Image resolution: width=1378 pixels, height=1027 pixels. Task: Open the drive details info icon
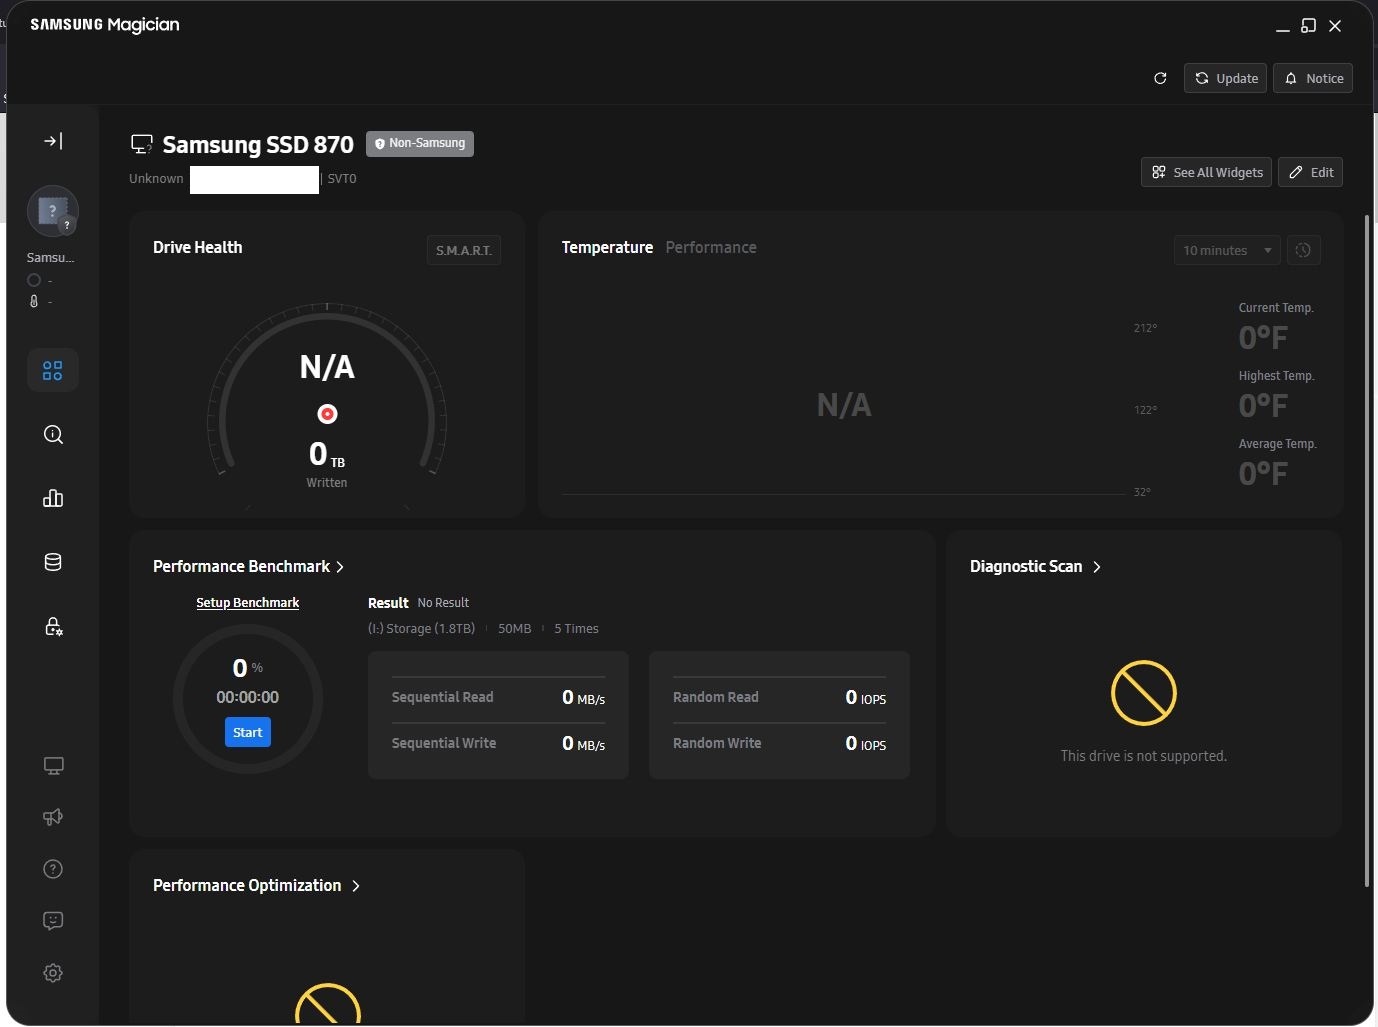(x=53, y=435)
